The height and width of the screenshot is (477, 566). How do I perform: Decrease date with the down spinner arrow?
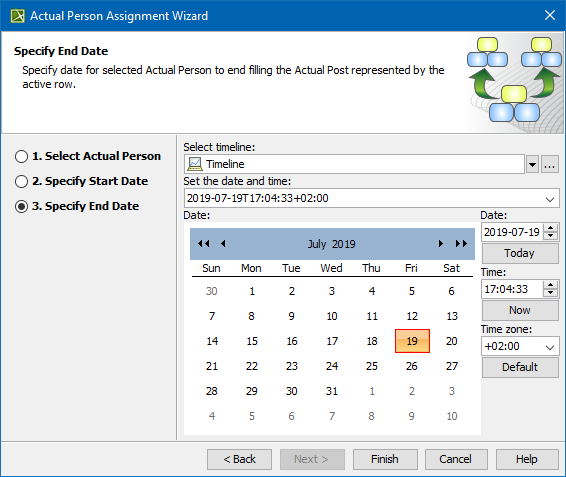tap(550, 236)
